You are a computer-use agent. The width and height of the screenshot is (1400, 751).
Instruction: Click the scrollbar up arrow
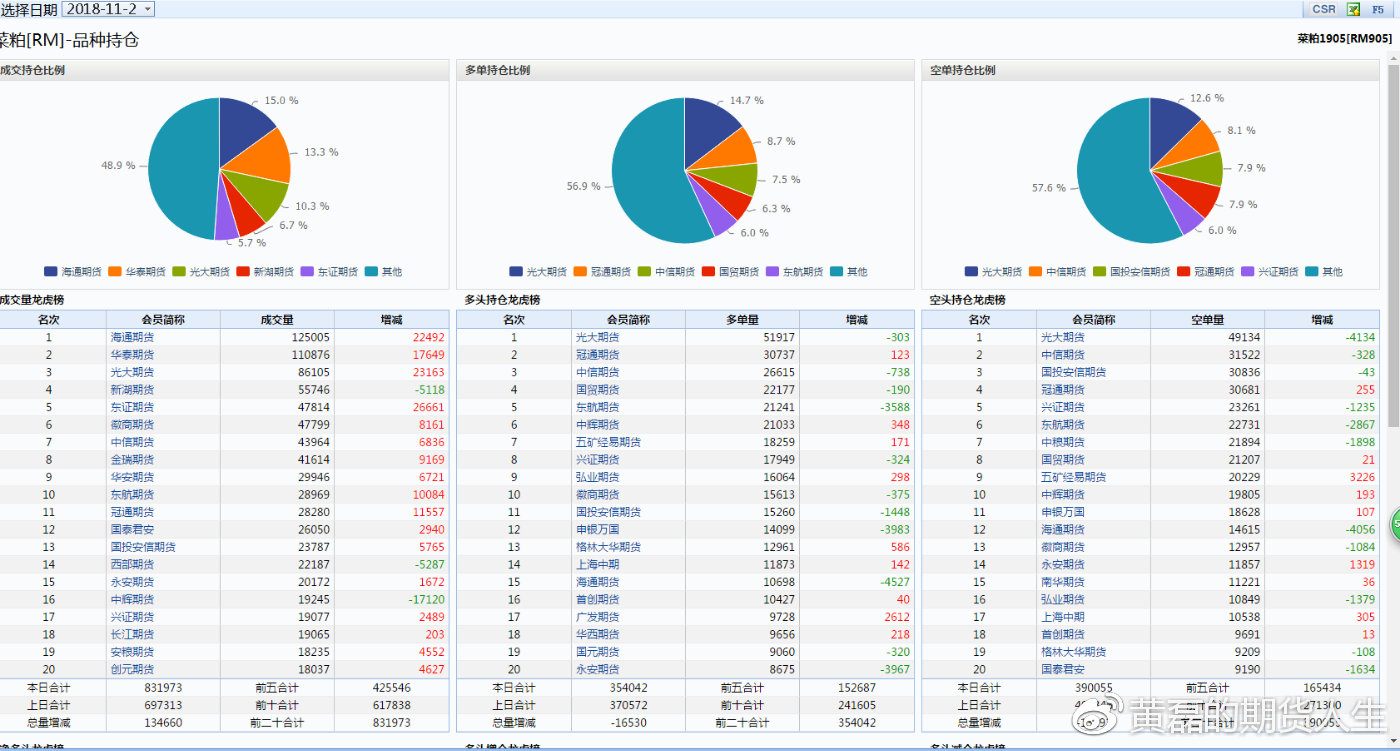[x=1393, y=56]
